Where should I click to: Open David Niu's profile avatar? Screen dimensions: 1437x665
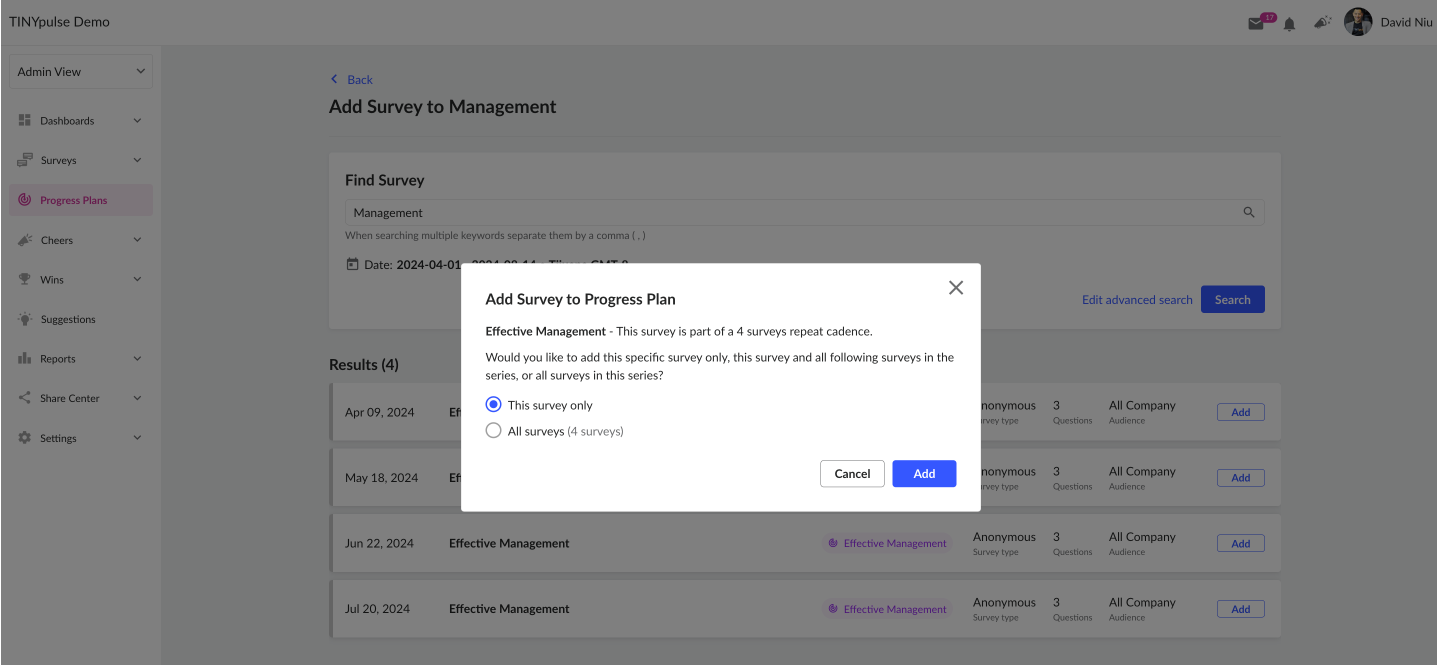click(x=1358, y=22)
